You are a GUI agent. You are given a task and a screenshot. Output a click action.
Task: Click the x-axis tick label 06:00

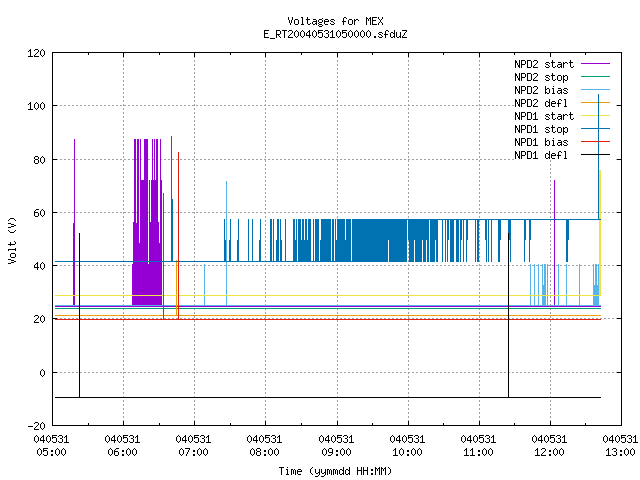(122, 452)
